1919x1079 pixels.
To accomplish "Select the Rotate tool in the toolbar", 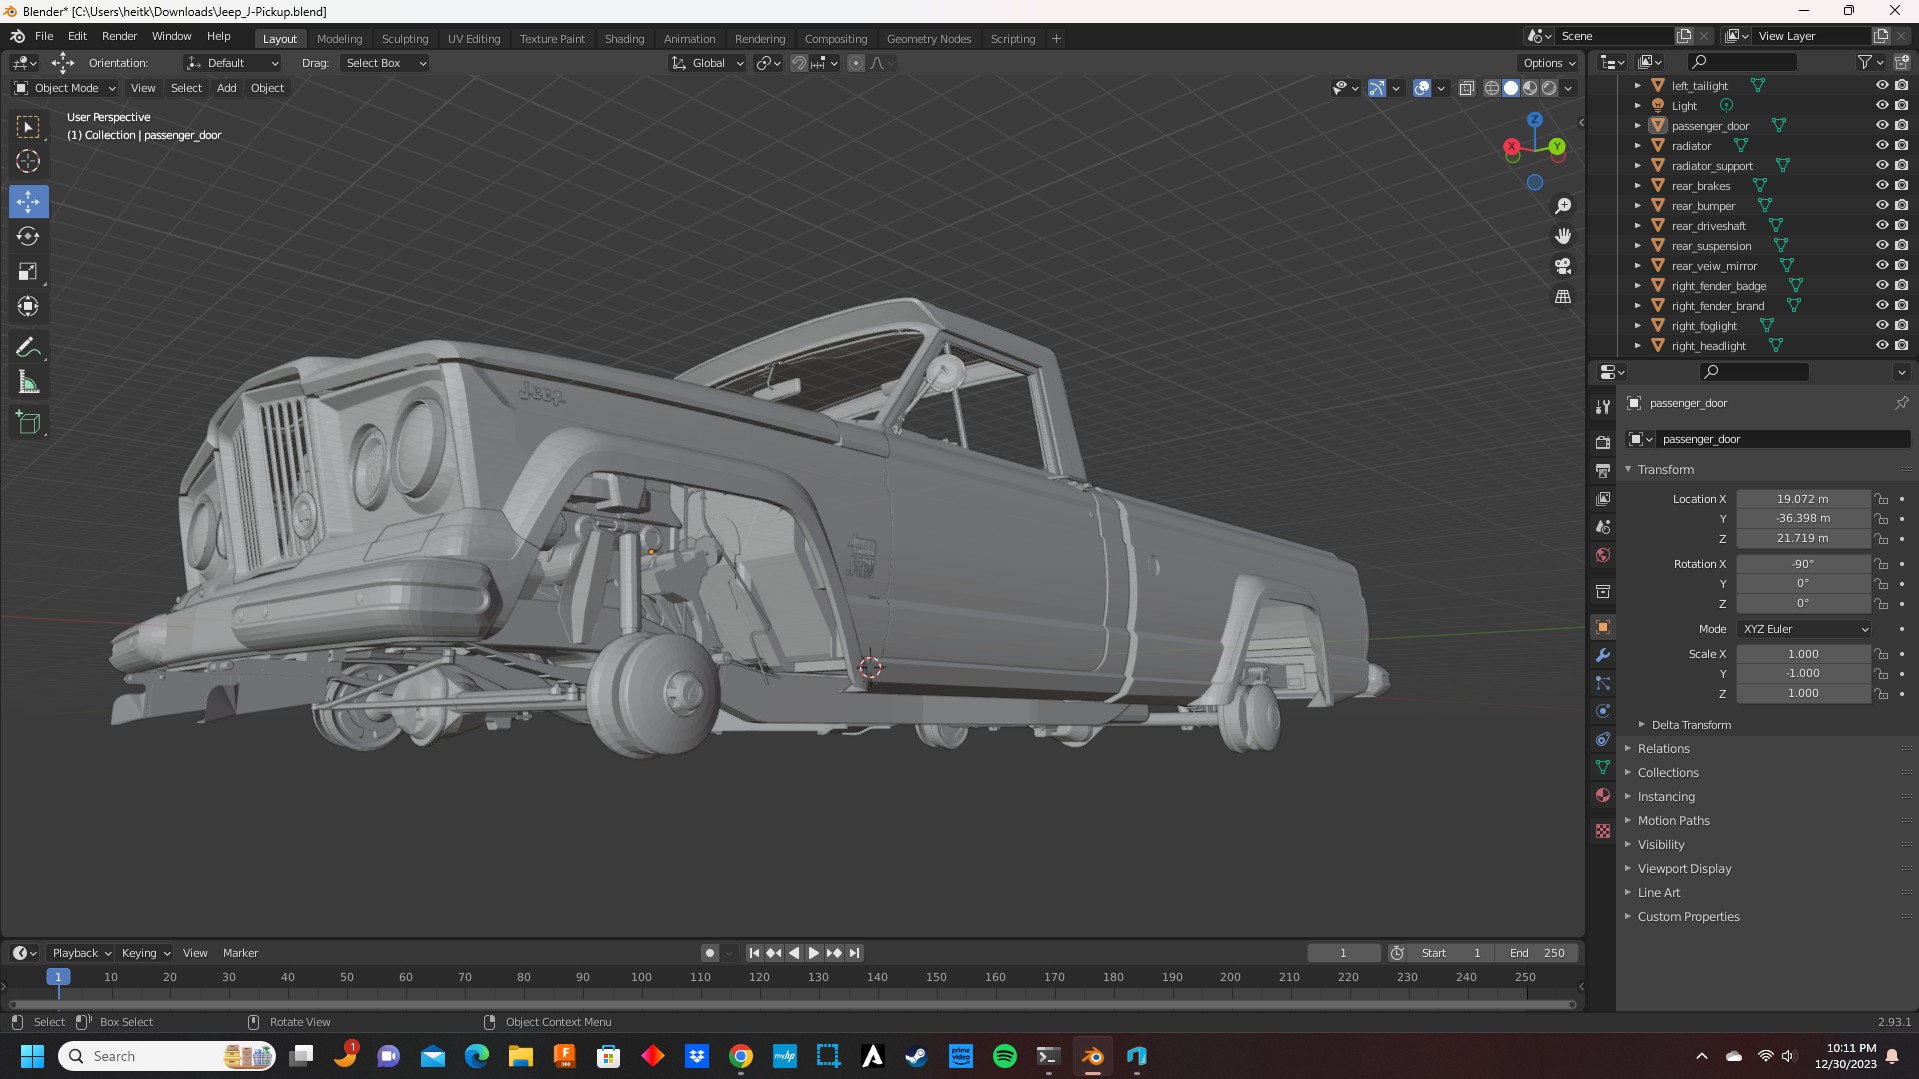I will pos(28,237).
